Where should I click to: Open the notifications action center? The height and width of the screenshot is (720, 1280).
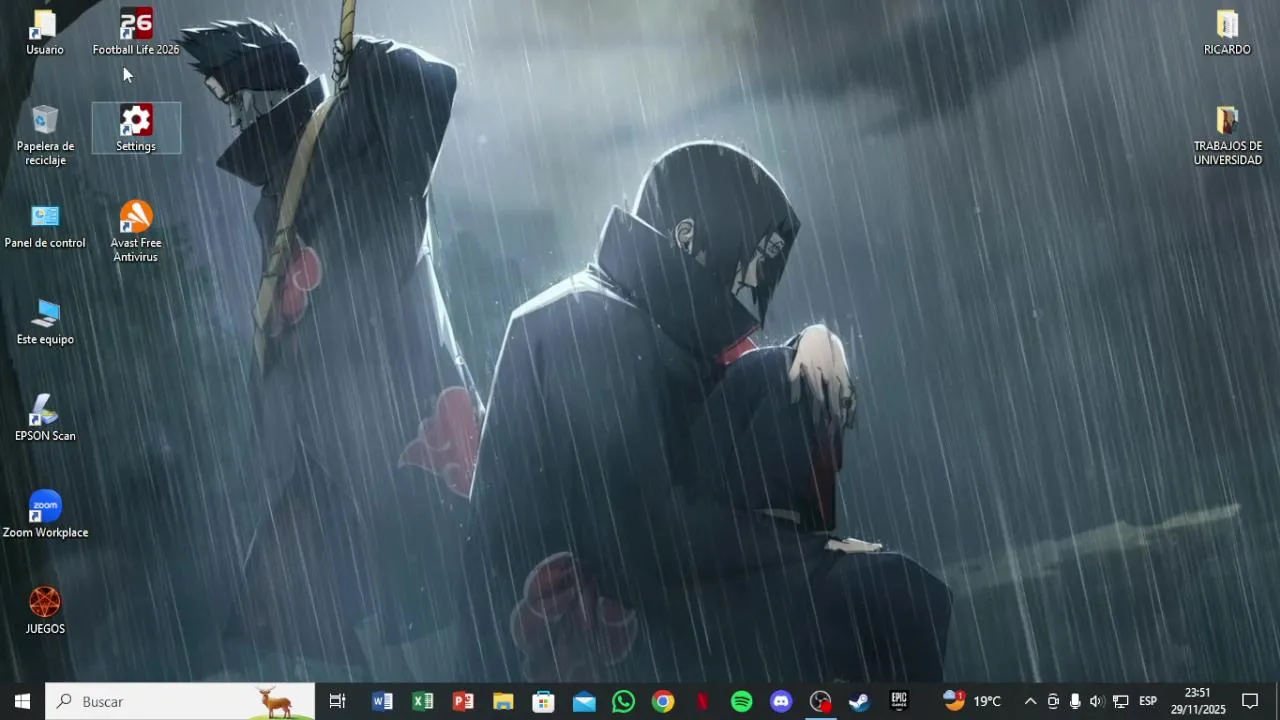click(1250, 701)
